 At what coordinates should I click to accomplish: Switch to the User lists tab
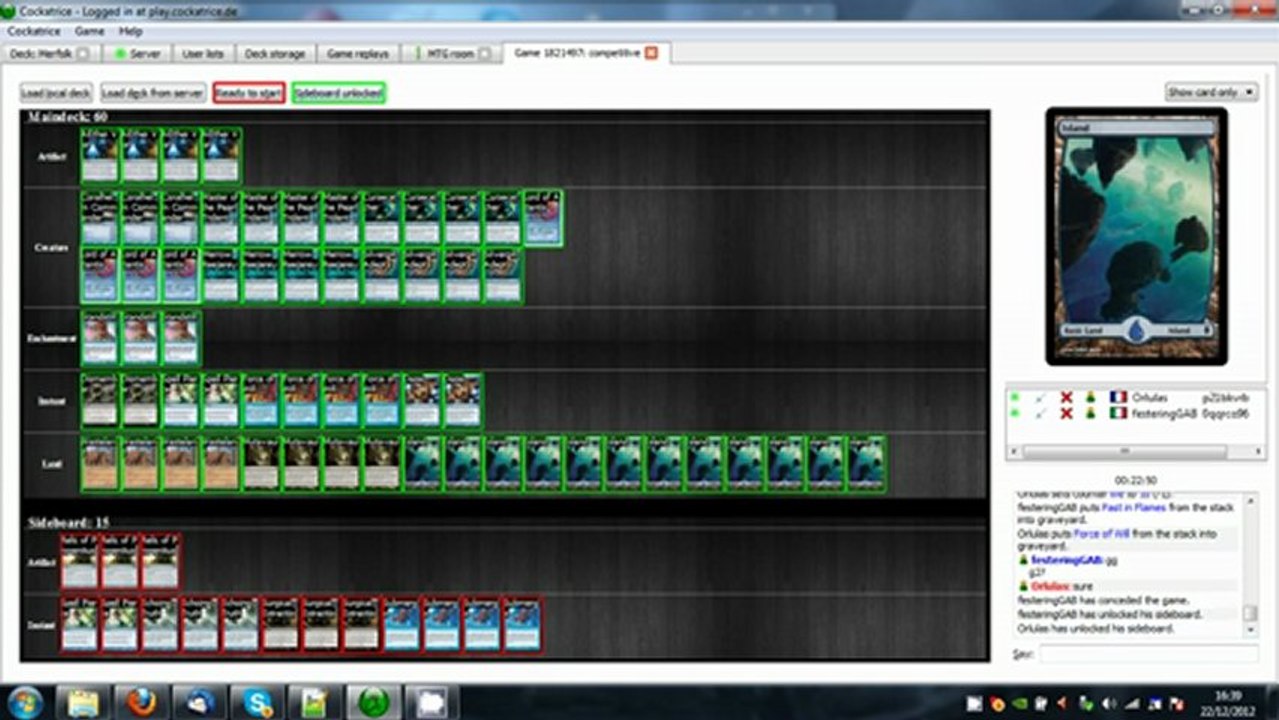click(x=203, y=53)
